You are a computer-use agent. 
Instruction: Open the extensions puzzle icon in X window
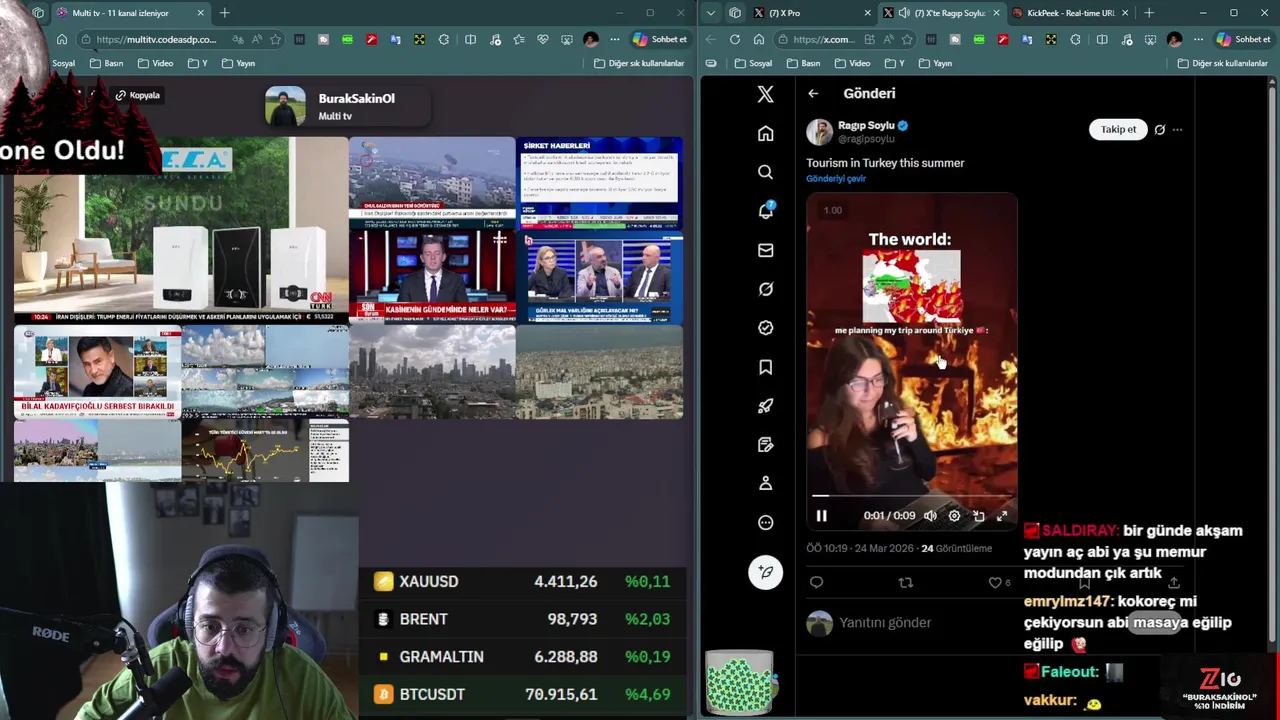click(1075, 39)
